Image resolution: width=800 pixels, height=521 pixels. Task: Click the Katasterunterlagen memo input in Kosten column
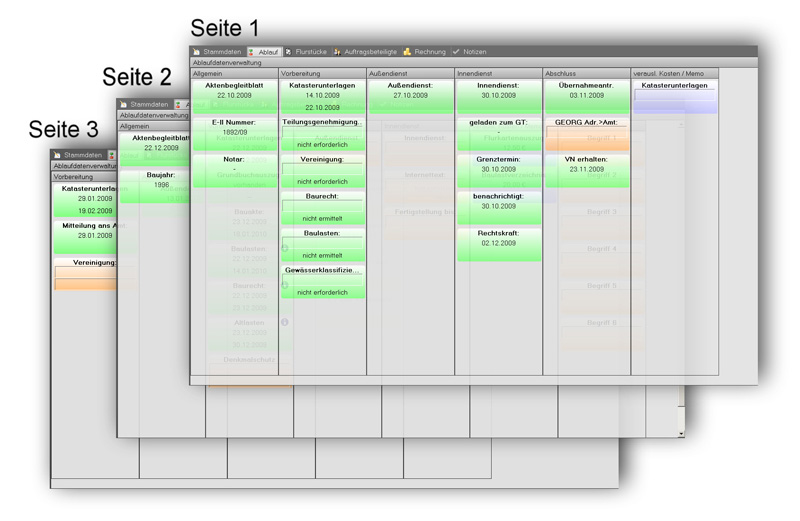(x=674, y=97)
